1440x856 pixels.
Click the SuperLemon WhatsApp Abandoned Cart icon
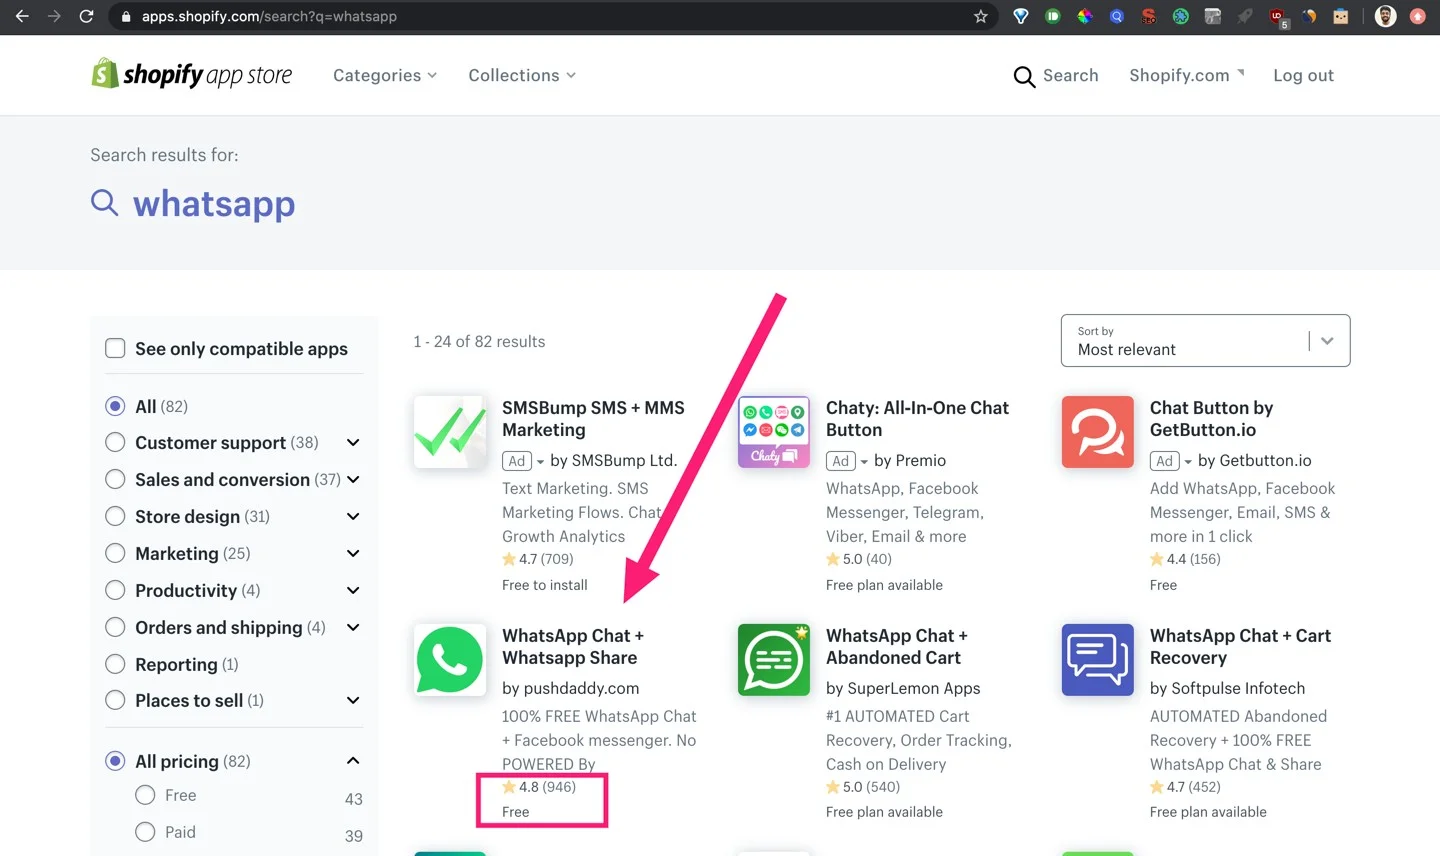point(773,660)
